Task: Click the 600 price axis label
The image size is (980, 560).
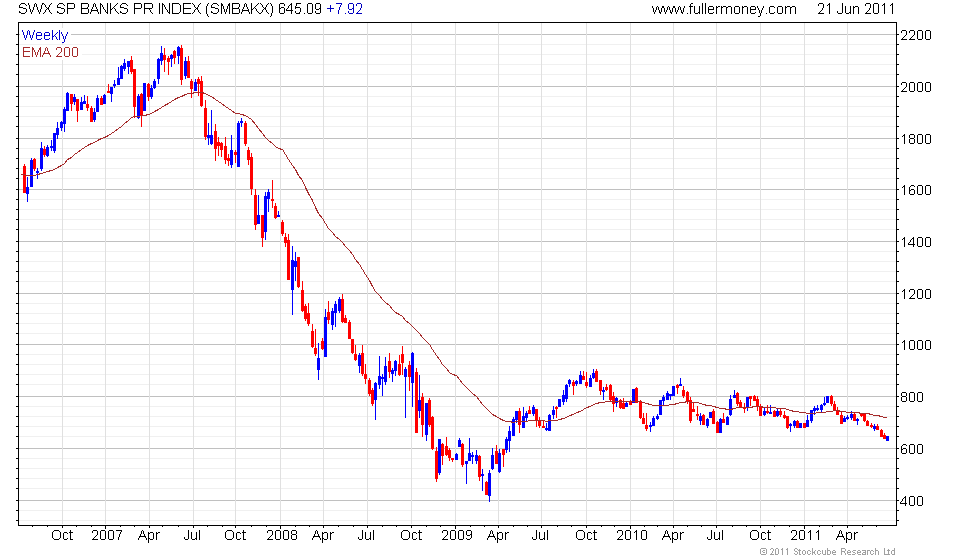Action: click(x=912, y=449)
